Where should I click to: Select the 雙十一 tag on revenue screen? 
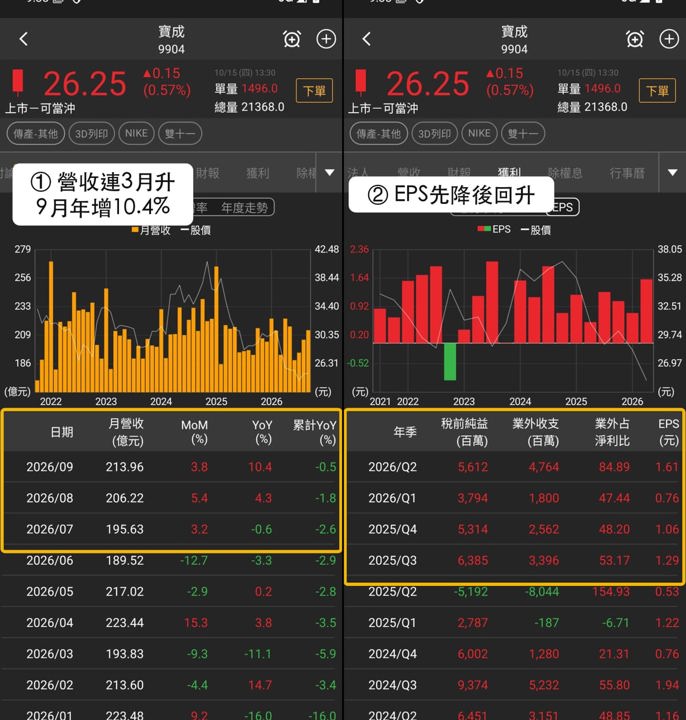180,134
